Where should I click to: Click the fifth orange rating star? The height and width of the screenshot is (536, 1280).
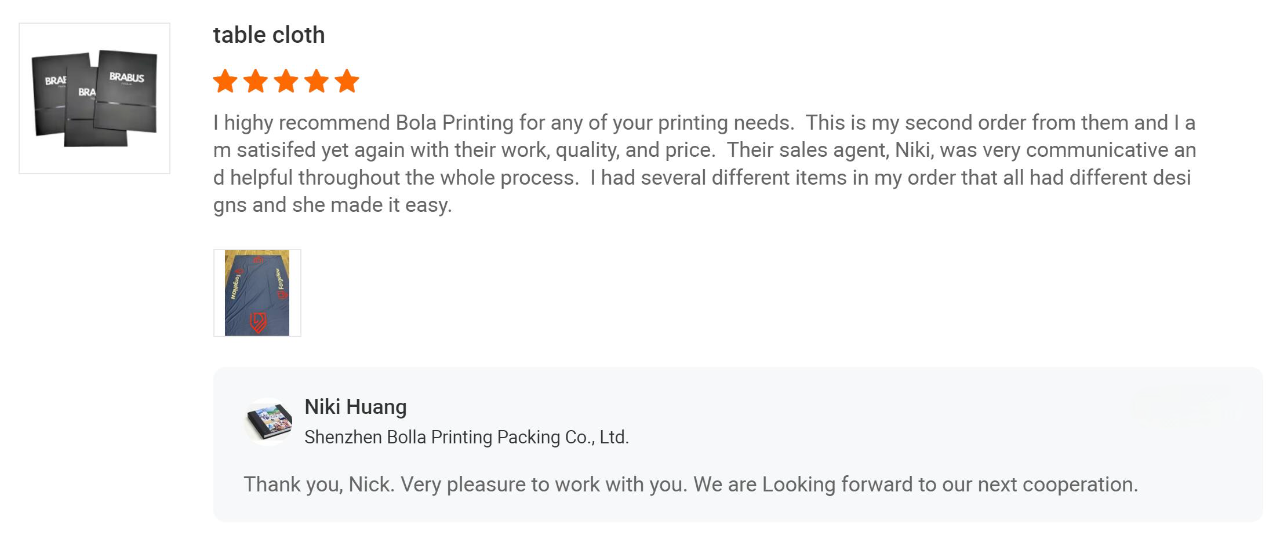tap(347, 81)
